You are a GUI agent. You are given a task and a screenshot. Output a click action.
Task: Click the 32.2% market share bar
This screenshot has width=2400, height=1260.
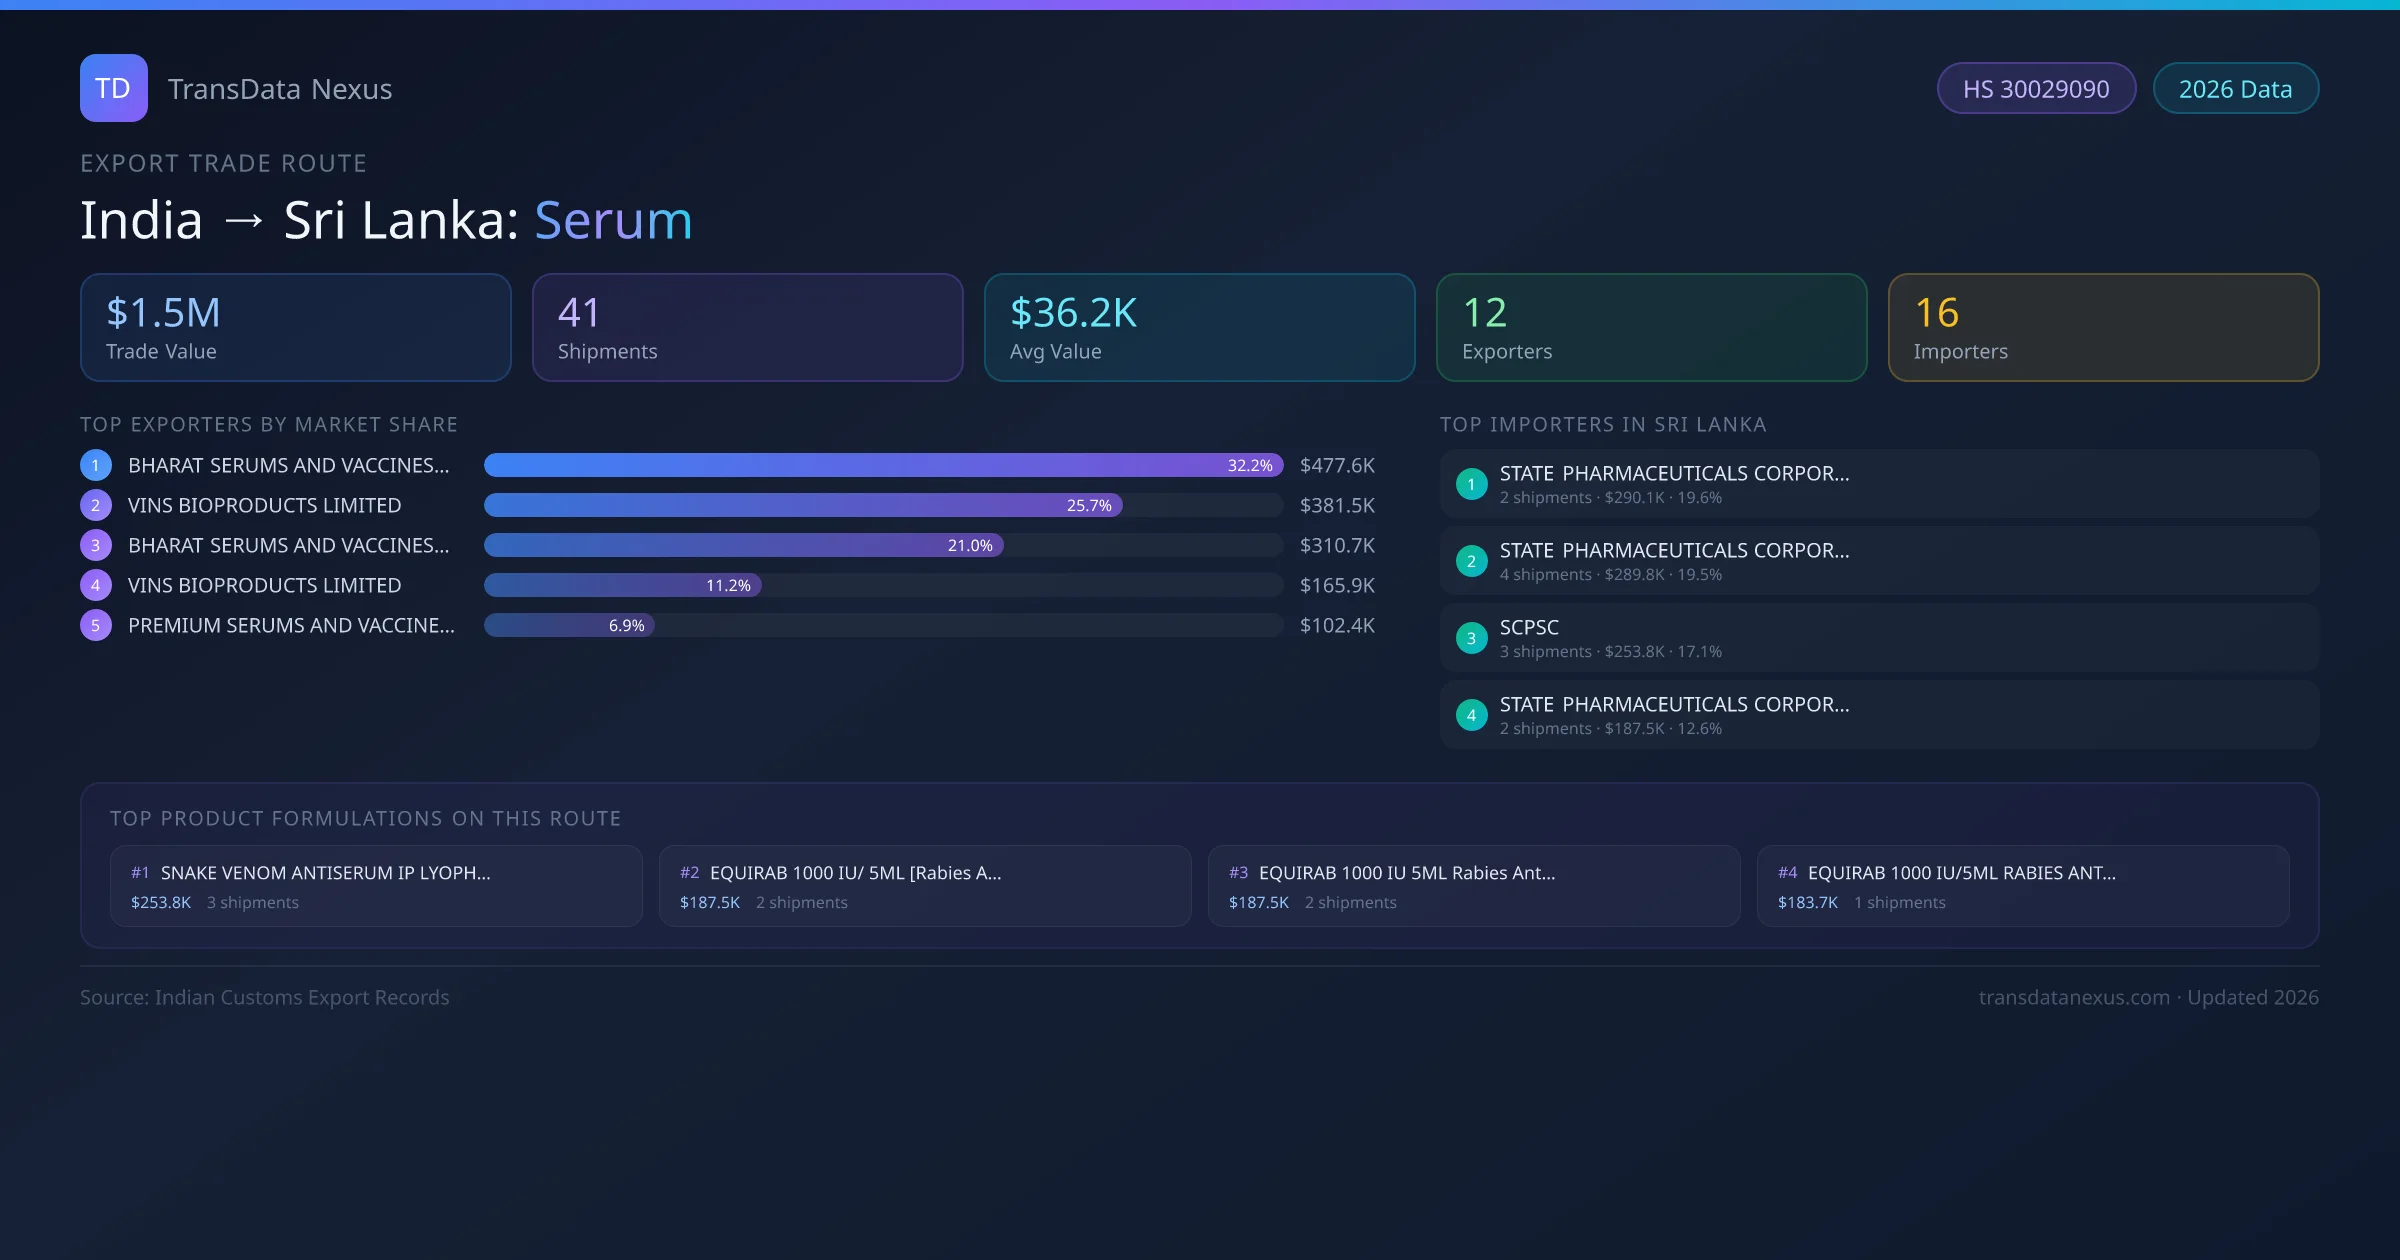(x=883, y=465)
